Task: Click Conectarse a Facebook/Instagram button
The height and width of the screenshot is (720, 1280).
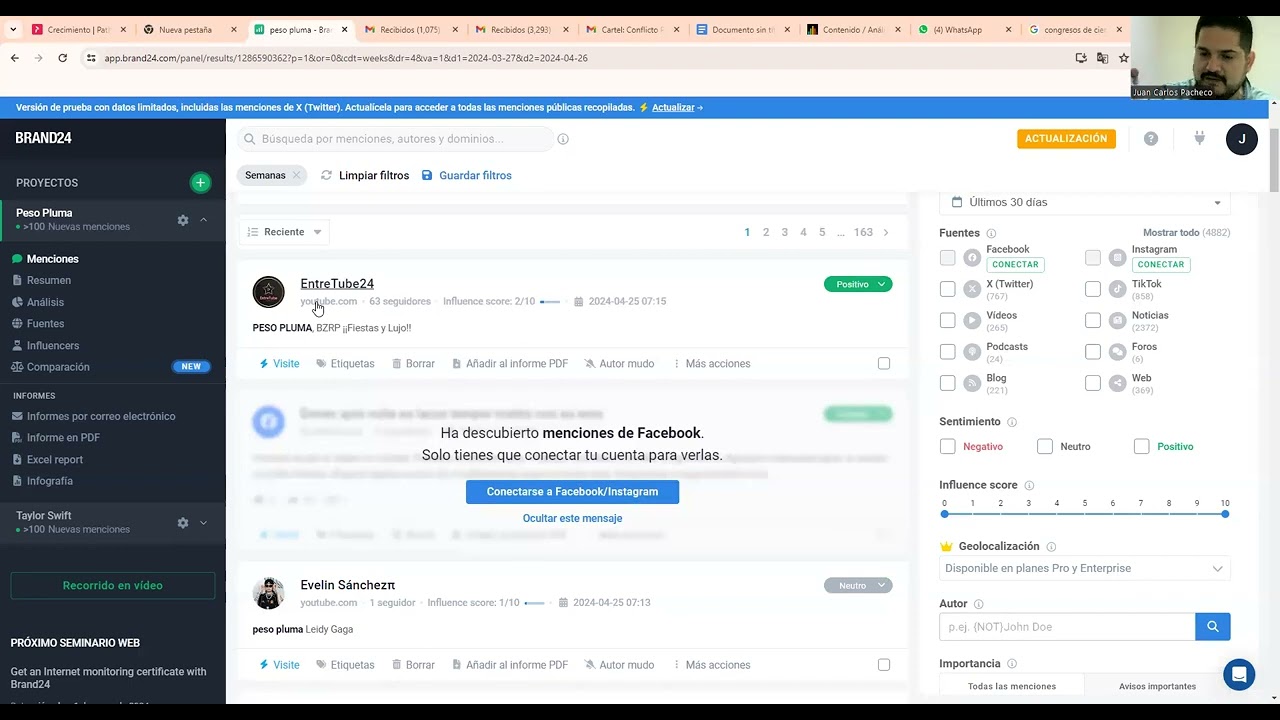Action: coord(572,492)
